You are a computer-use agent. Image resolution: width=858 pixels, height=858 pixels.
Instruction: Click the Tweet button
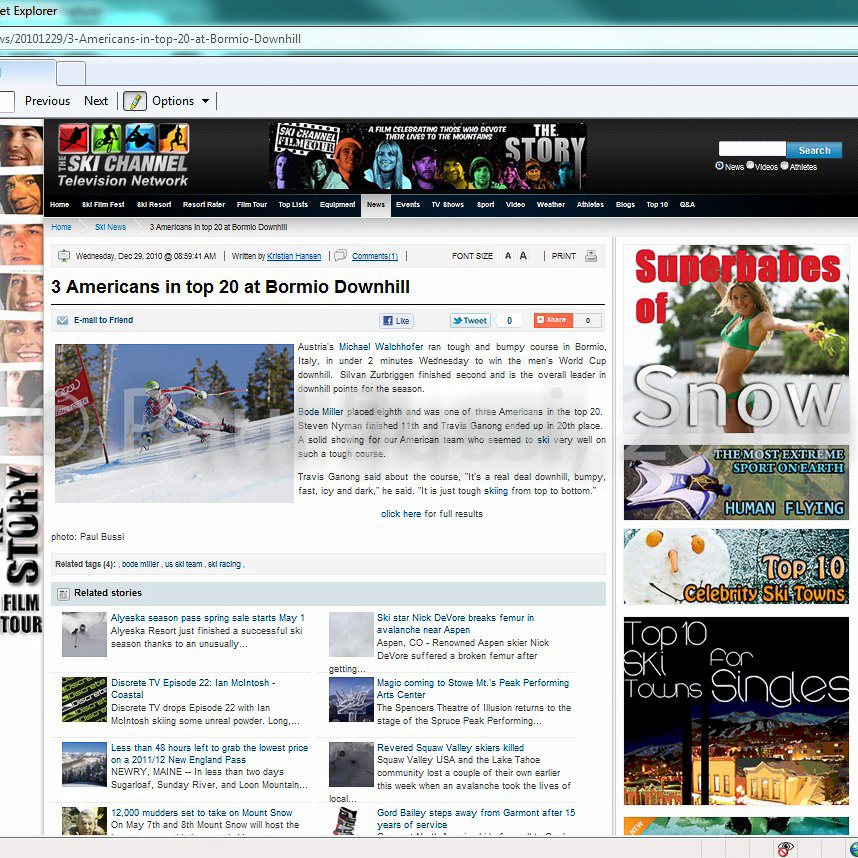(470, 321)
